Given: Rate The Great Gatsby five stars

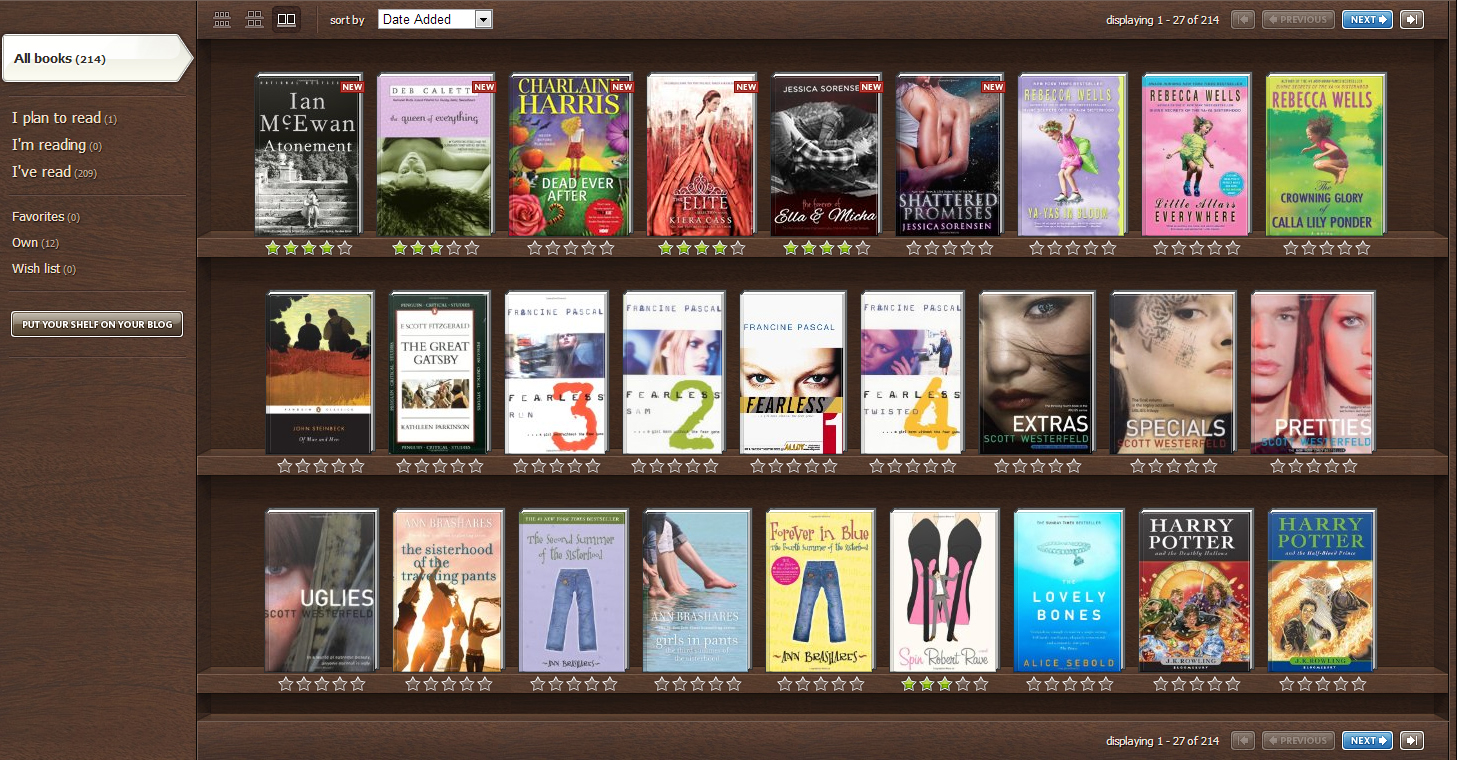Looking at the screenshot, I should click(x=476, y=466).
